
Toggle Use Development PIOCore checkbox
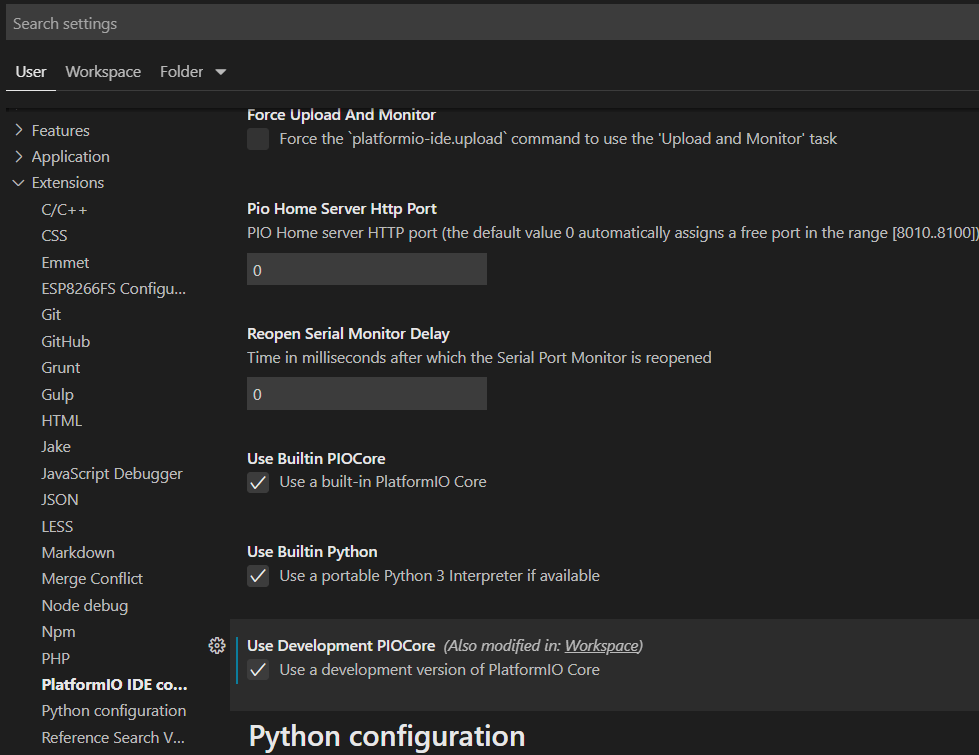pyautogui.click(x=258, y=670)
